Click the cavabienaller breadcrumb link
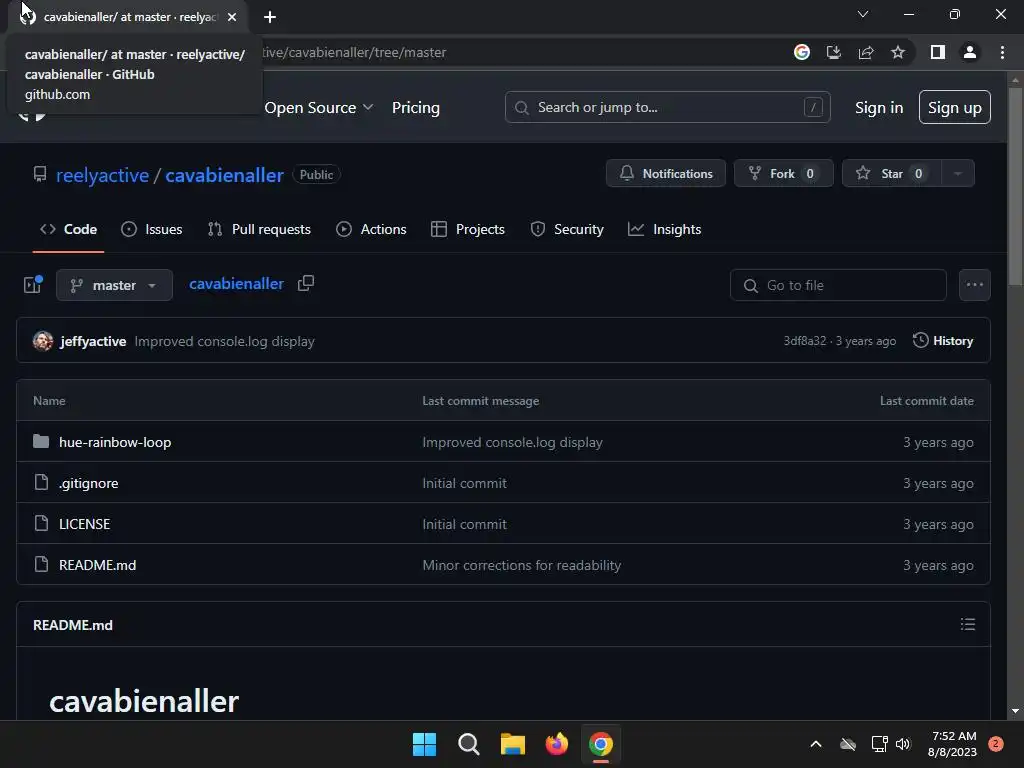The height and width of the screenshot is (768, 1024). click(236, 284)
